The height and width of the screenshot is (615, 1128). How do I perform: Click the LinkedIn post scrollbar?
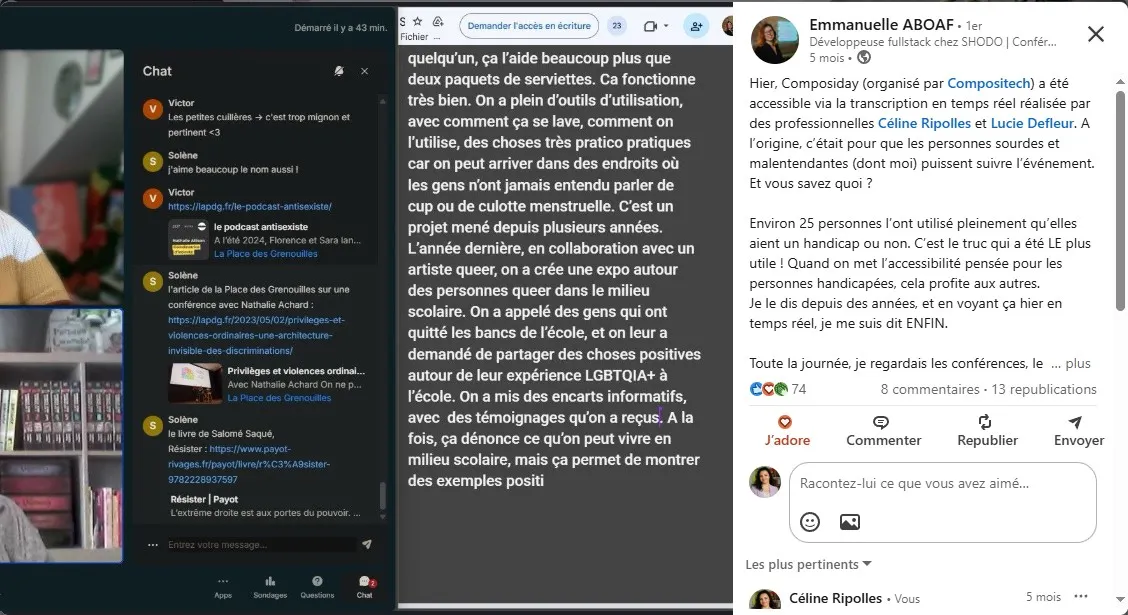point(1120,201)
